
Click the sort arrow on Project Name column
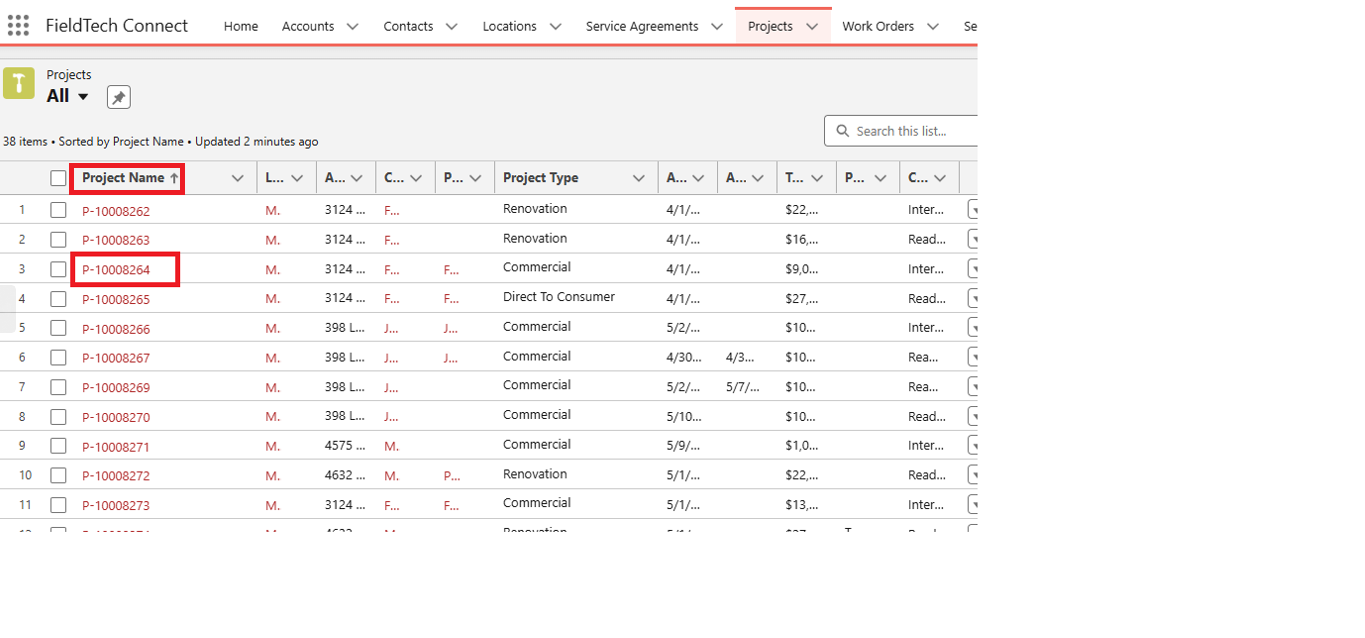pos(174,178)
